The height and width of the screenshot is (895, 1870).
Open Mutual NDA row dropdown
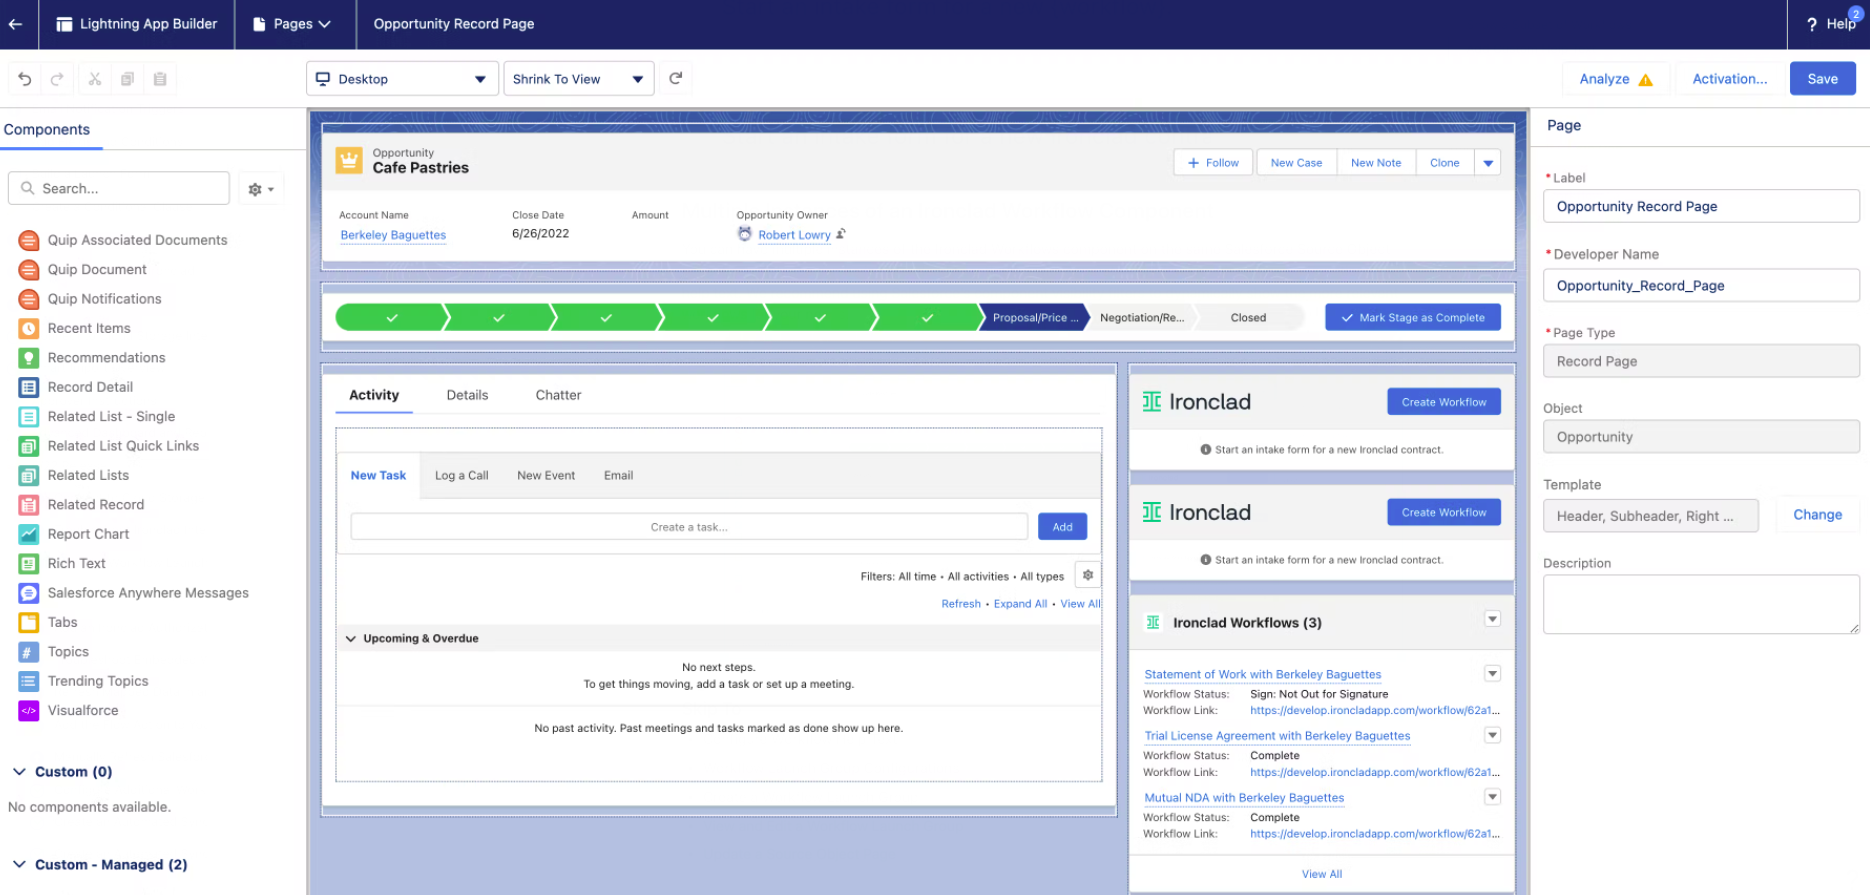1492,797
